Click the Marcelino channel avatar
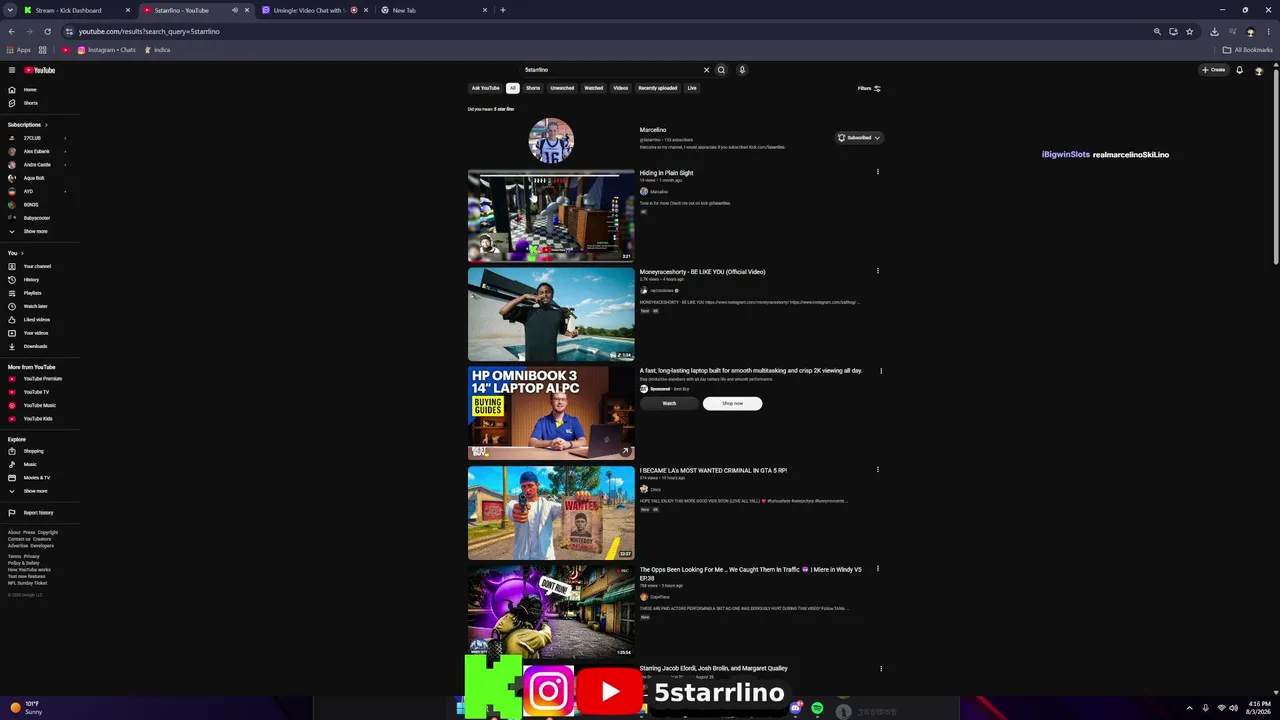The height and width of the screenshot is (720, 1280). click(x=551, y=140)
